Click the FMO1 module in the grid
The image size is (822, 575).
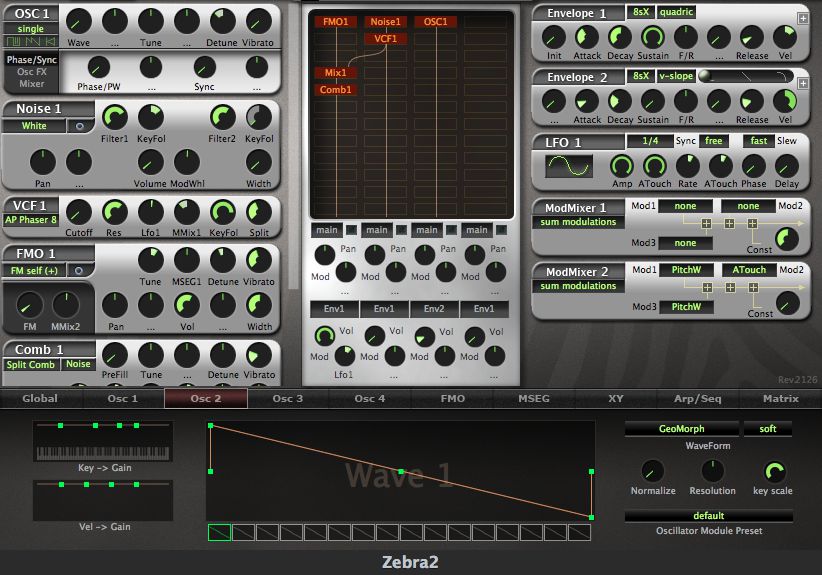pos(336,21)
